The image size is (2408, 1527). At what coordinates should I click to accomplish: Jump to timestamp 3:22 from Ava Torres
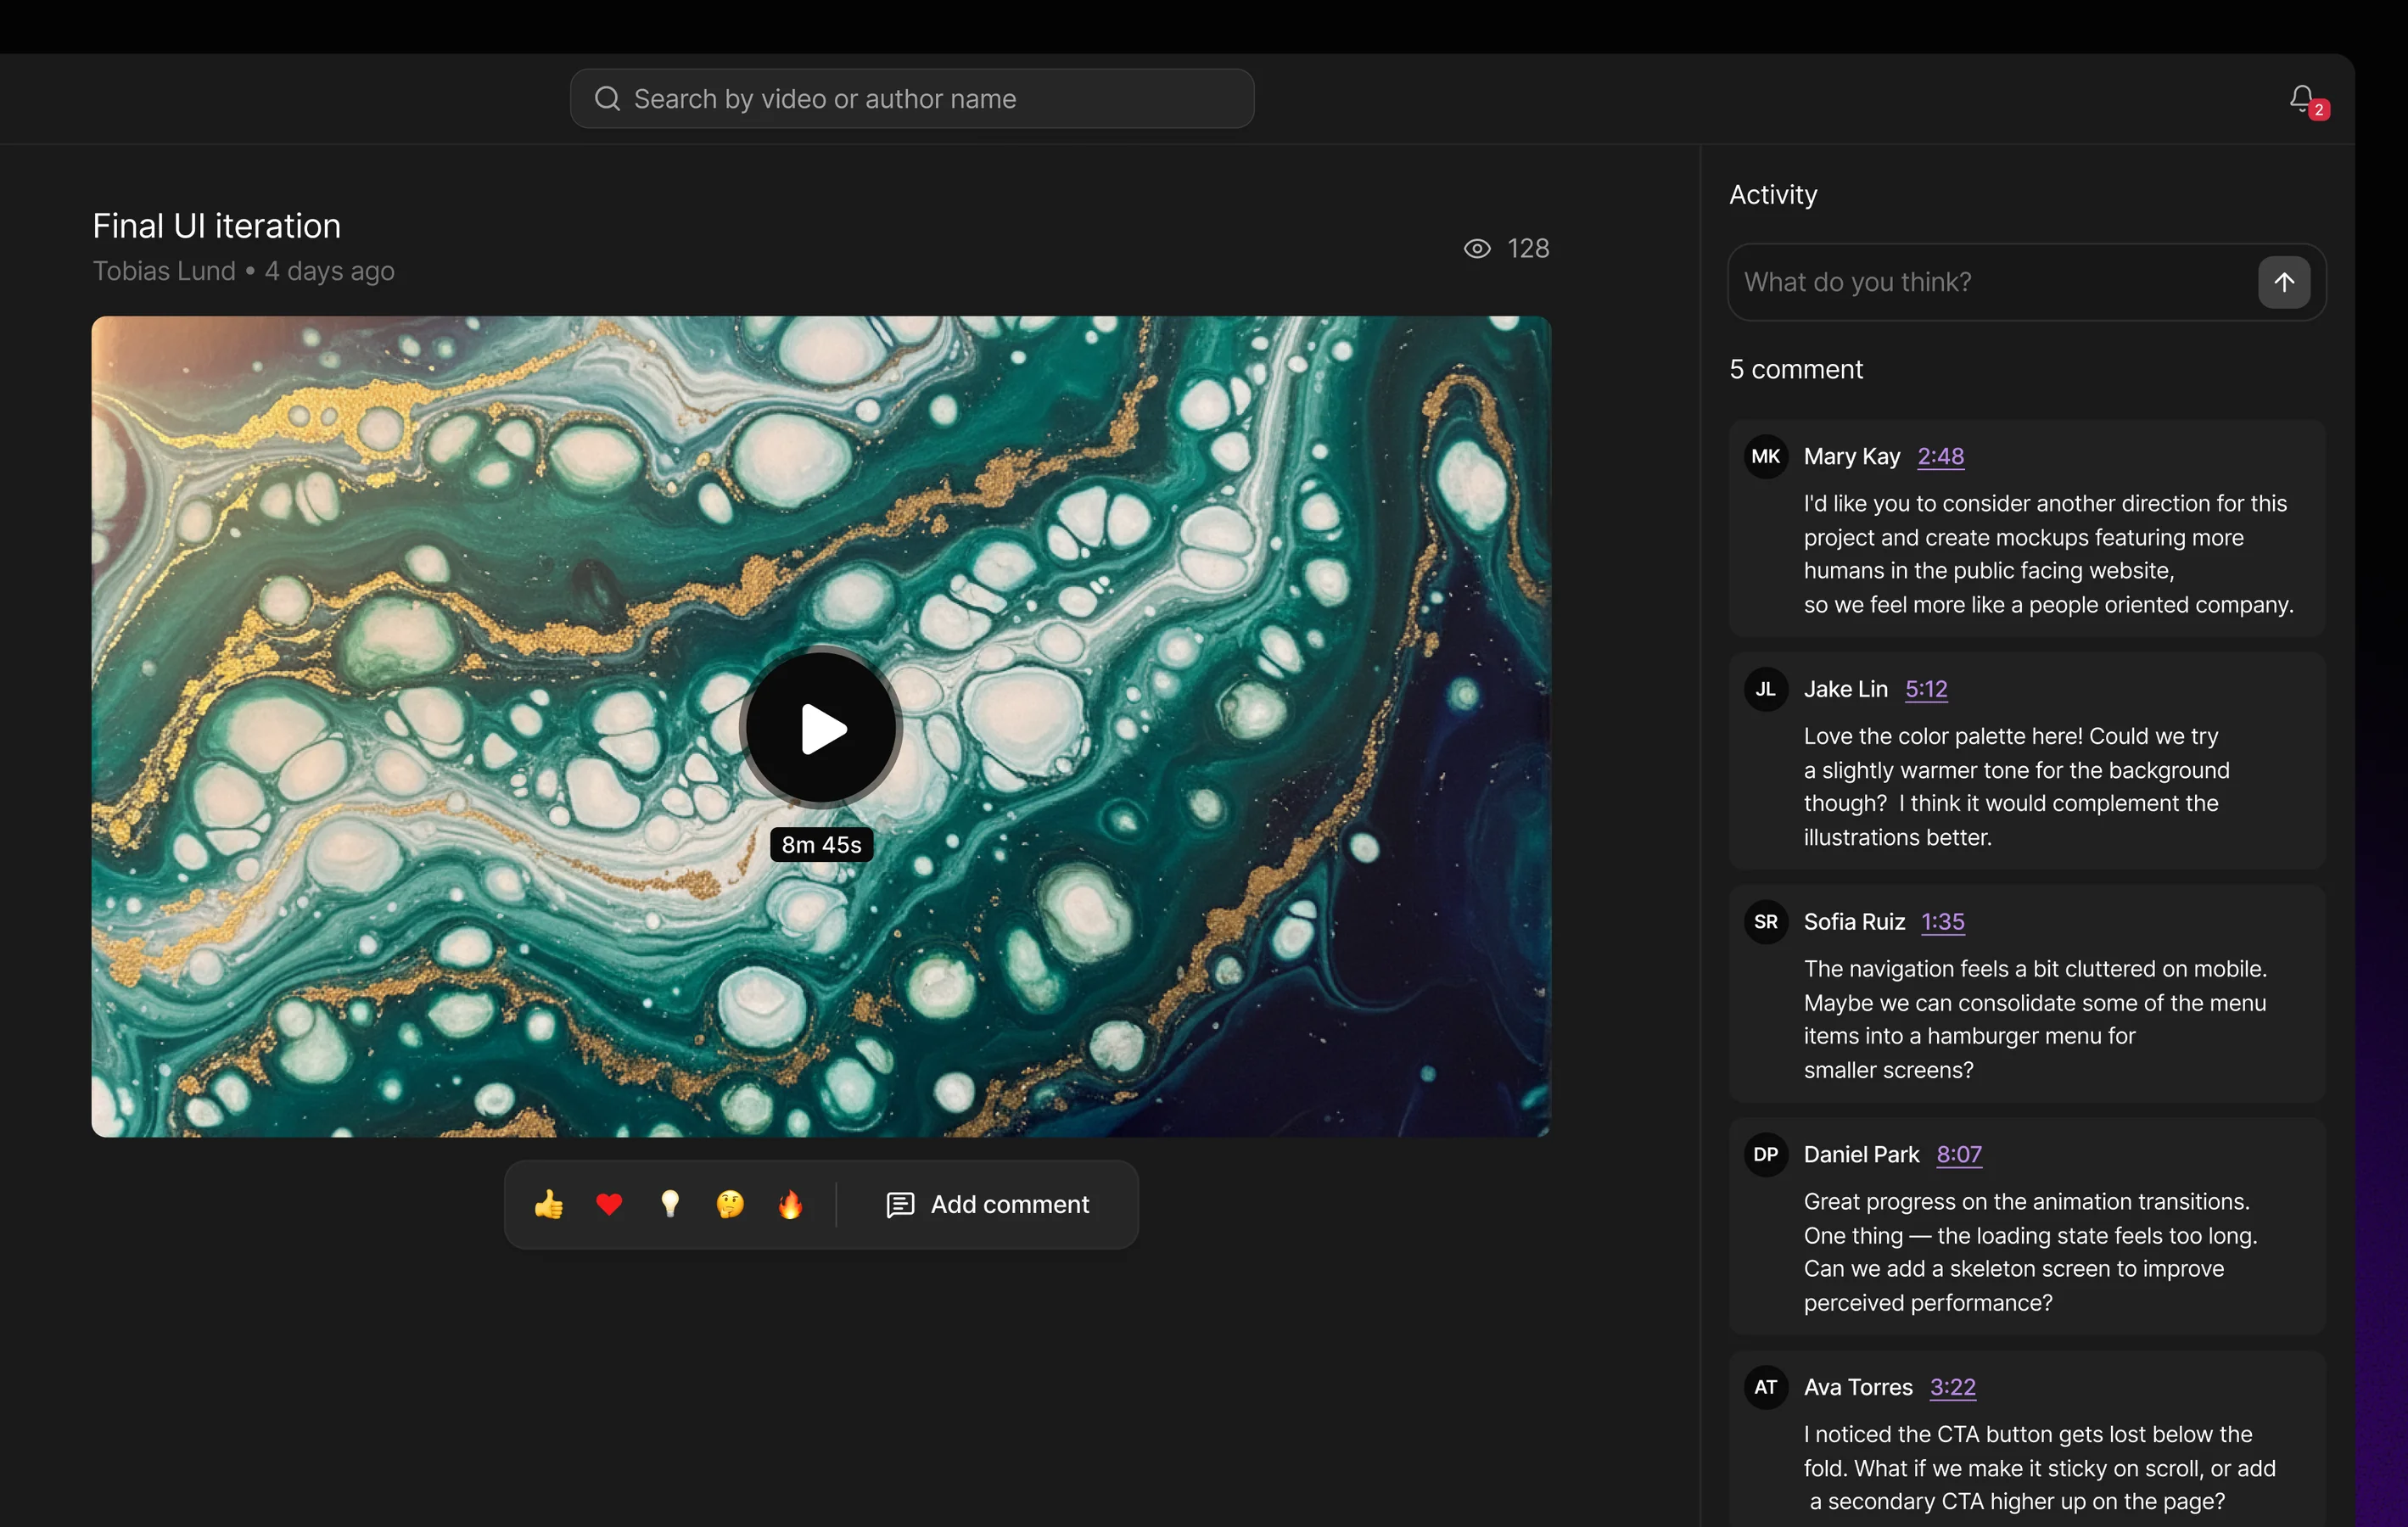(x=1953, y=1387)
